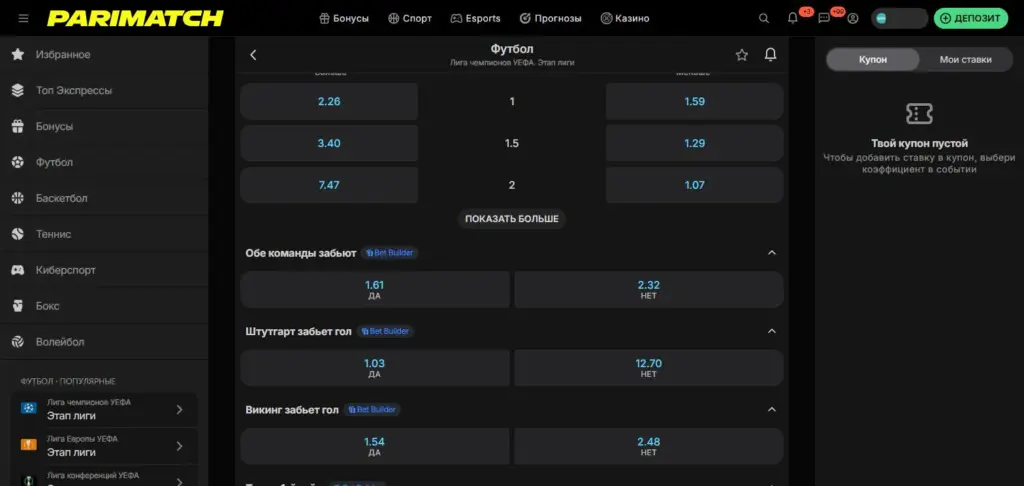Click the search magnifier icon

[763, 18]
